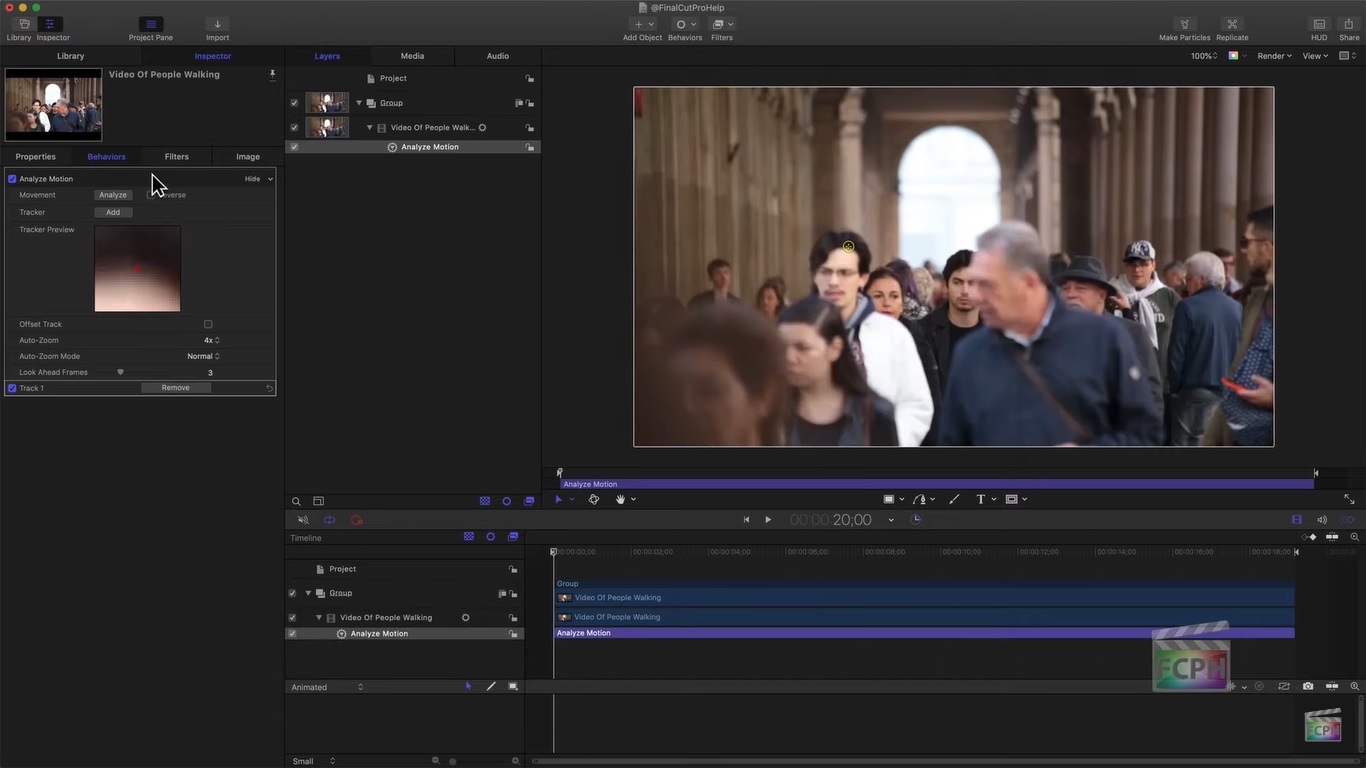Click the Tracker Add button
The height and width of the screenshot is (768, 1366).
click(x=113, y=212)
